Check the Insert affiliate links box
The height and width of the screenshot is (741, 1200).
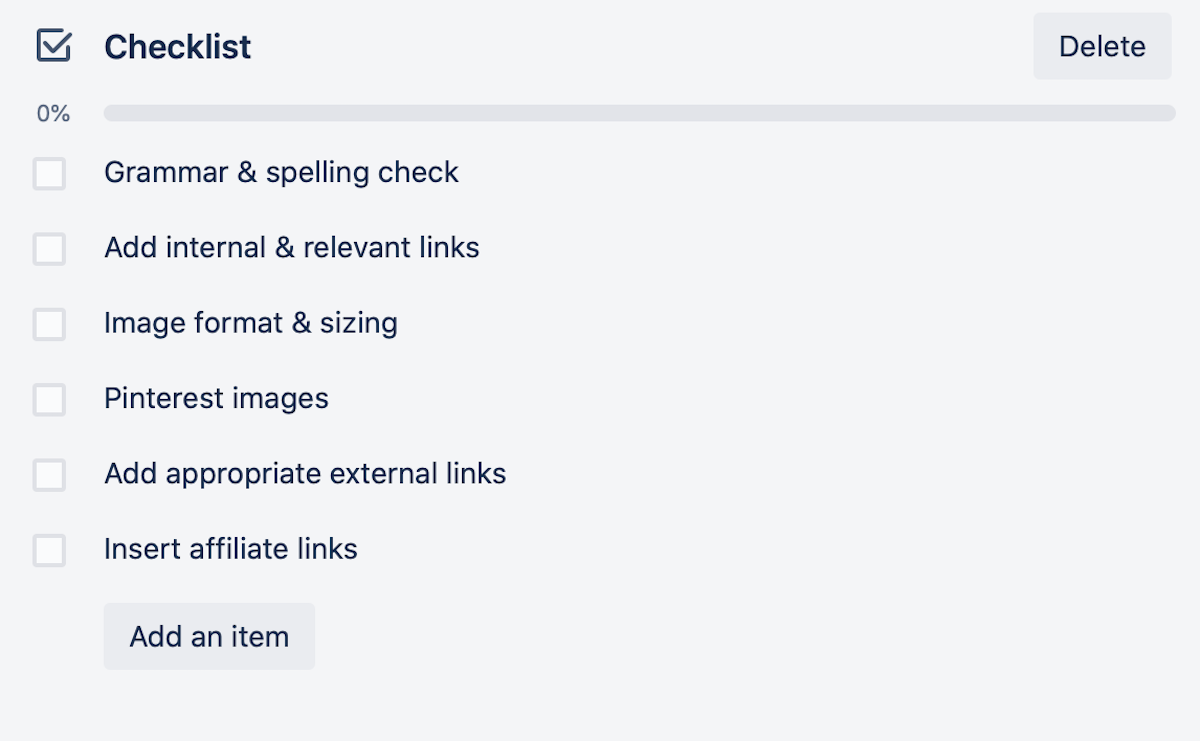(49, 550)
